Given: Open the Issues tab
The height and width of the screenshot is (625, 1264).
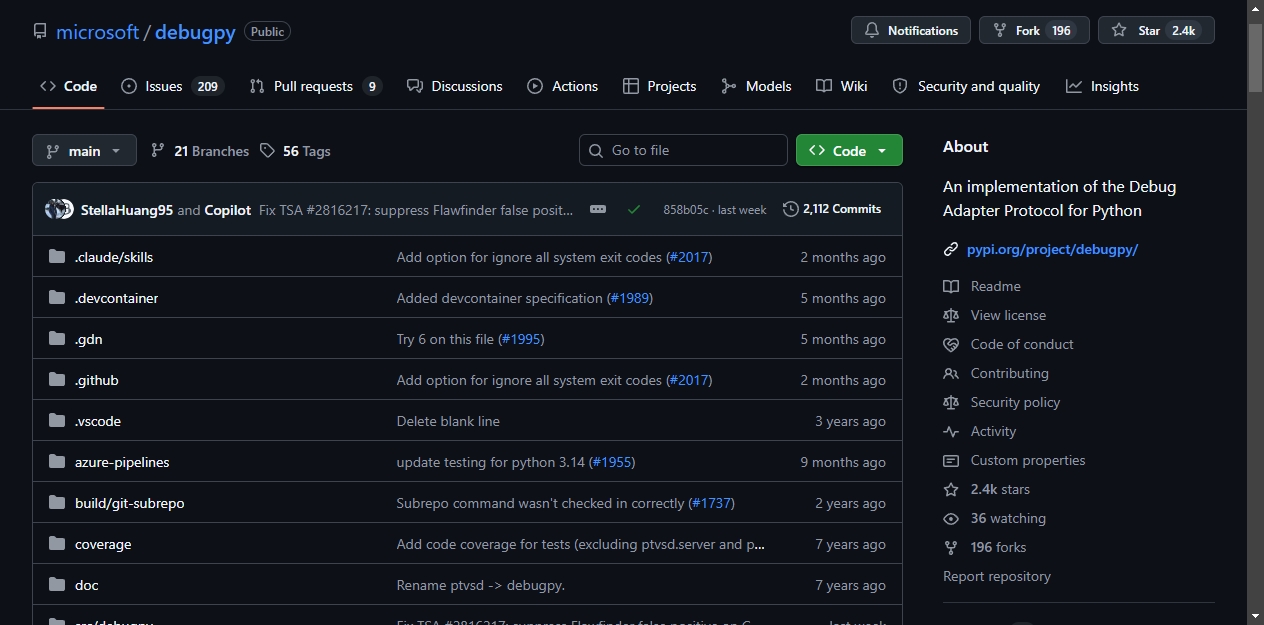Looking at the screenshot, I should (x=172, y=86).
